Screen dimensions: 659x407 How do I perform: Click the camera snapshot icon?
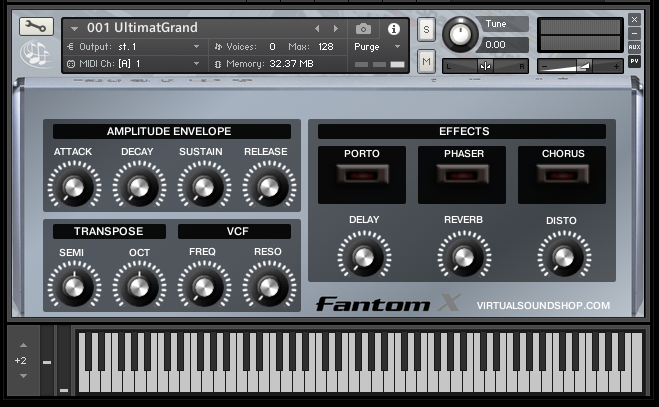(364, 29)
